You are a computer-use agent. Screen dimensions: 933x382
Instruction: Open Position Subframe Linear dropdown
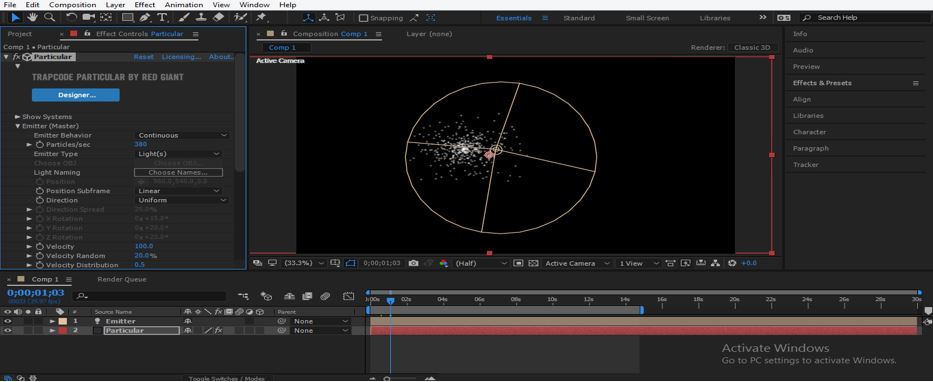click(179, 191)
